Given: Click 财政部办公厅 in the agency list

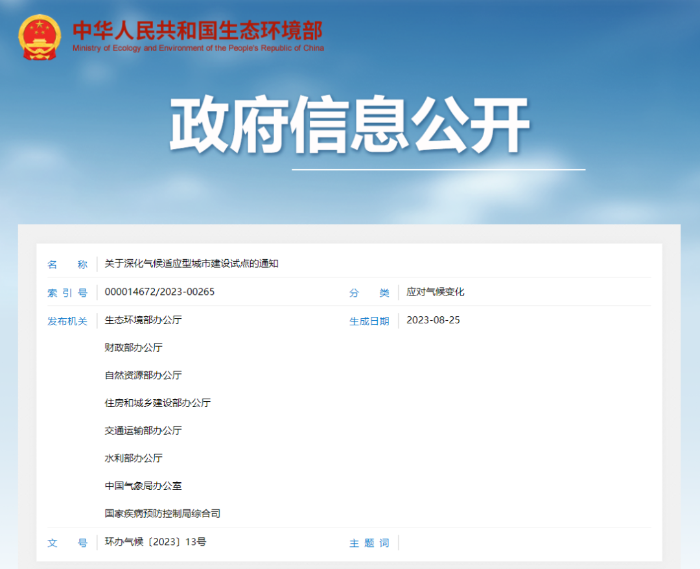Looking at the screenshot, I should 133,348.
